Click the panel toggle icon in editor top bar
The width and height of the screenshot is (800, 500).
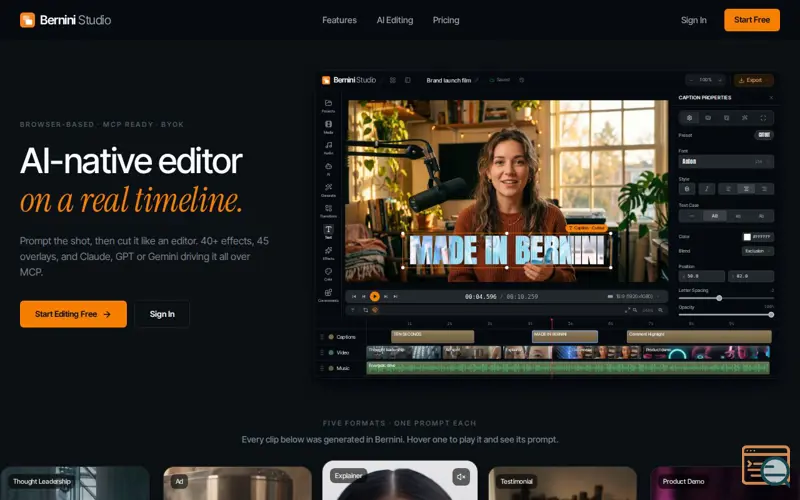pyautogui.click(x=408, y=80)
